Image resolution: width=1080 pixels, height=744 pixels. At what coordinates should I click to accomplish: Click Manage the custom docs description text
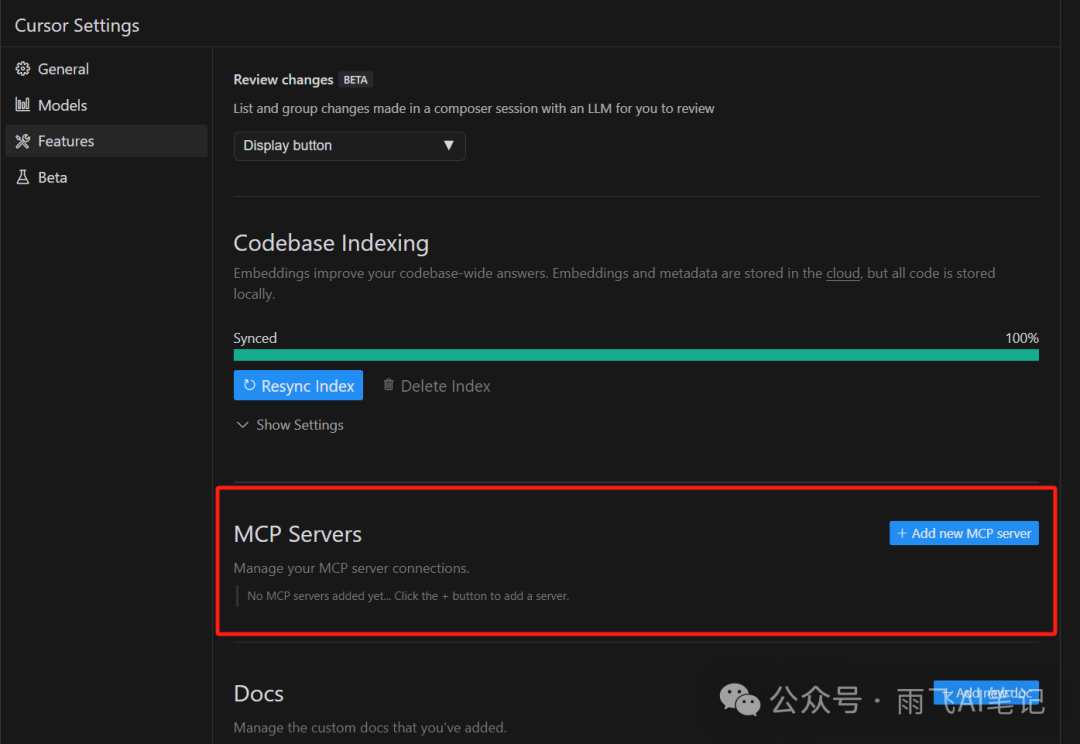pos(370,727)
